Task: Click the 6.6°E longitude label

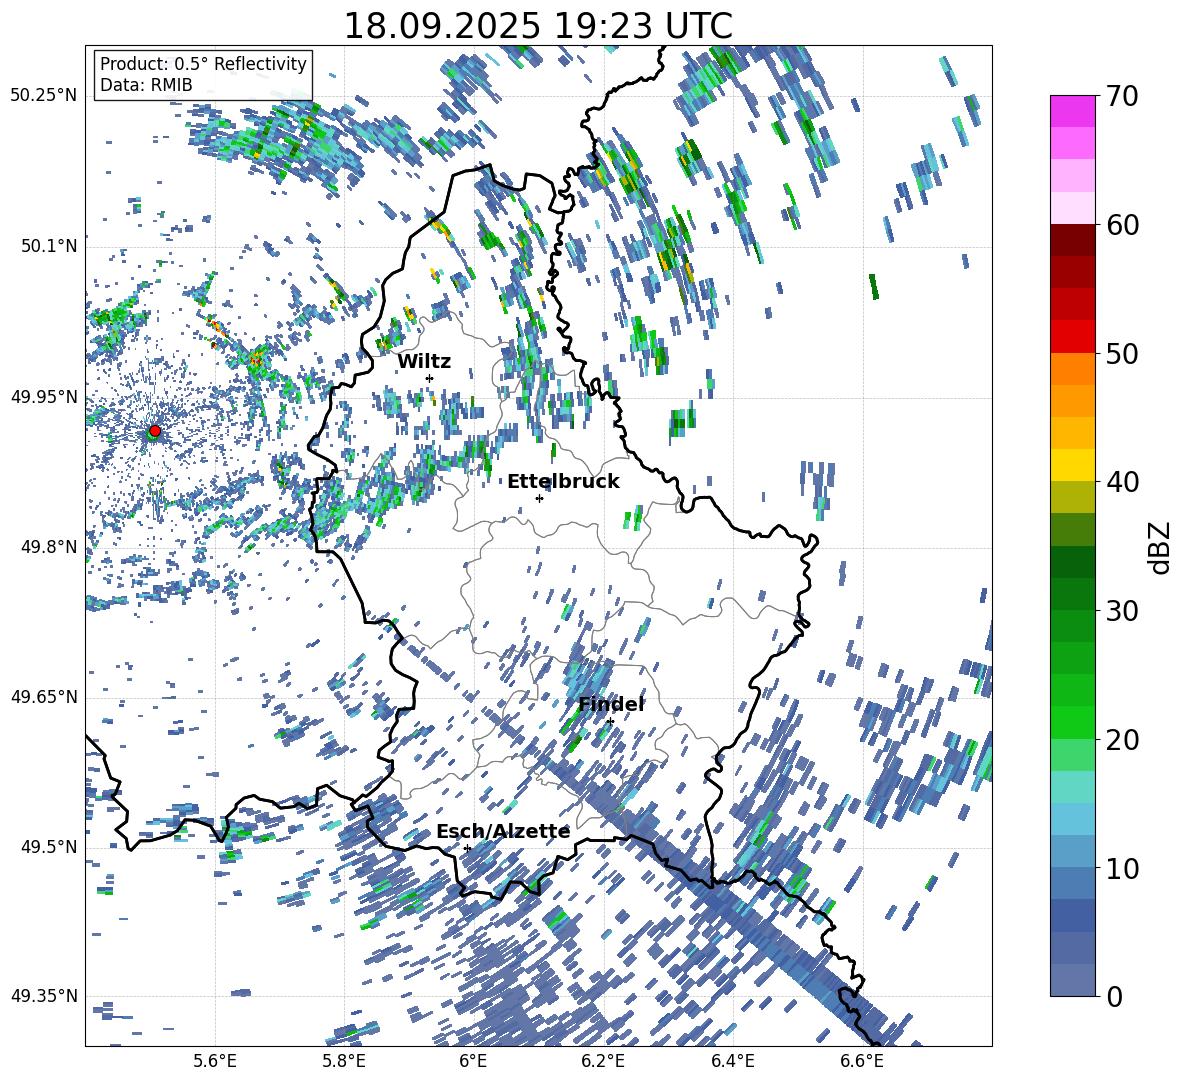Action: coord(862,1062)
